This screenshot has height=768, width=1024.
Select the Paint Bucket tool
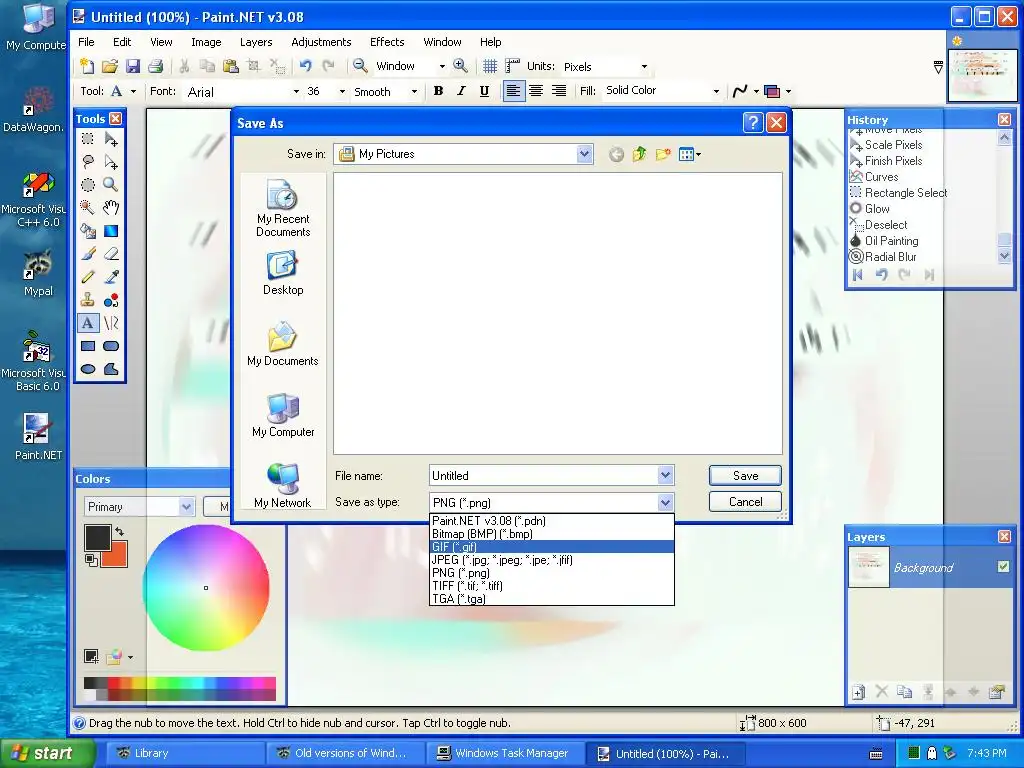tap(88, 231)
